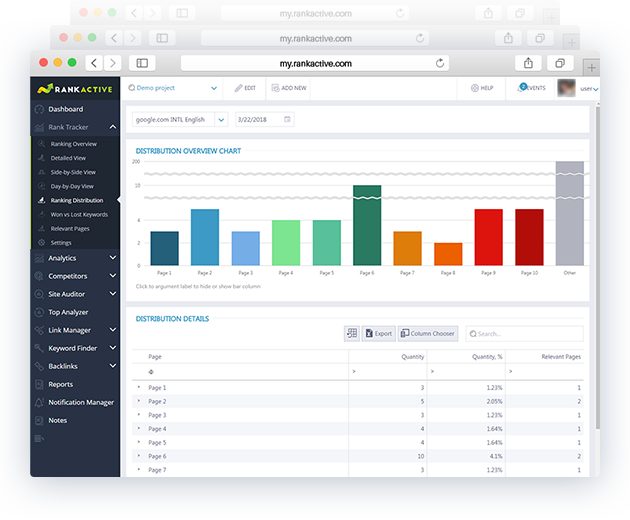Open Won vs Lost Keywords in the sidebar
This screenshot has height=520, width=630.
[79, 214]
